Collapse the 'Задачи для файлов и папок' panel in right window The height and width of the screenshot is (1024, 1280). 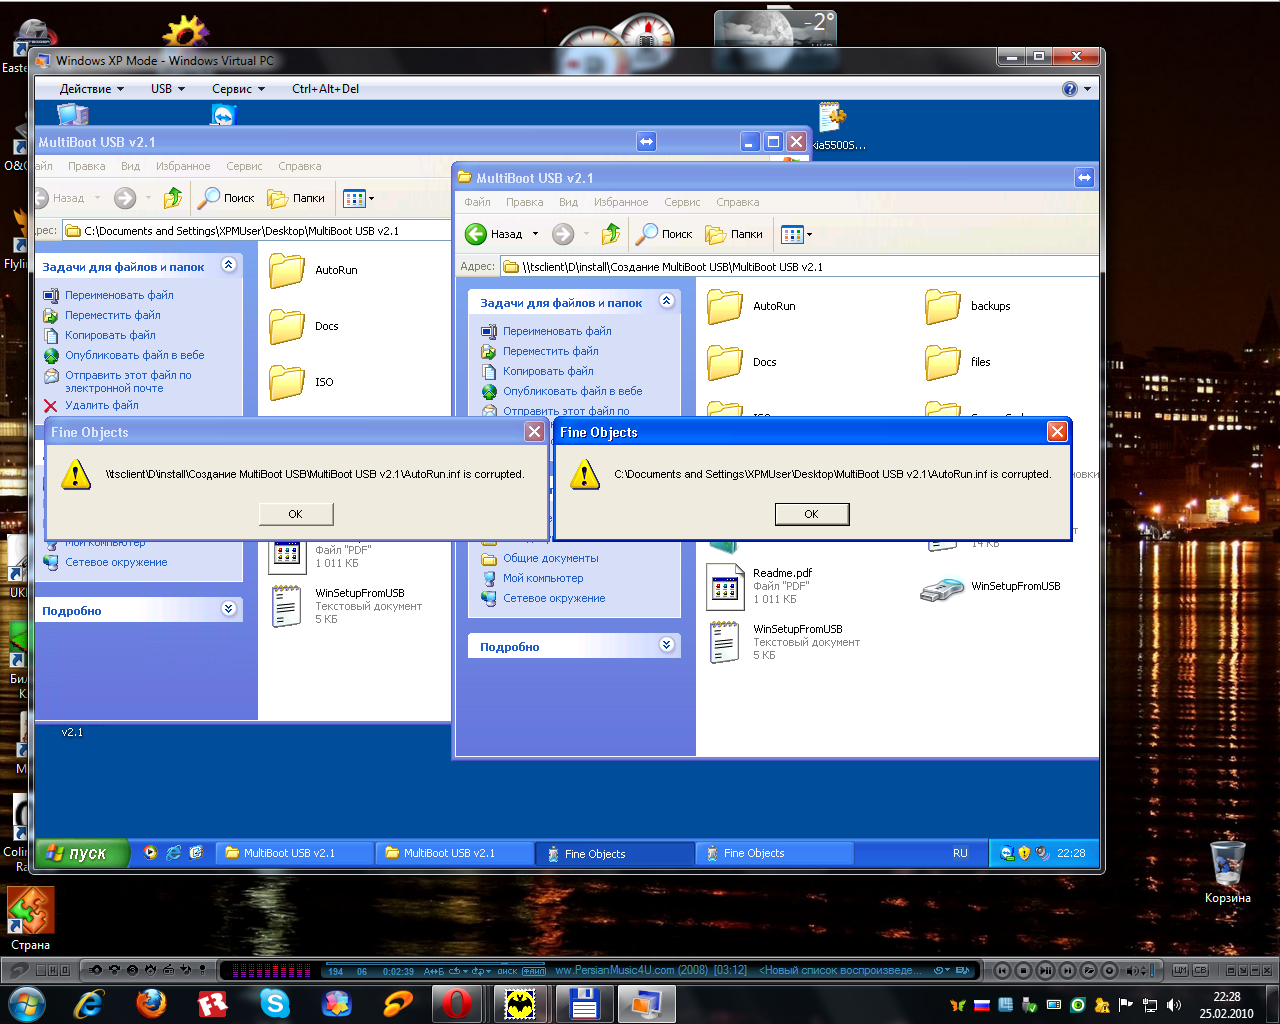click(667, 301)
